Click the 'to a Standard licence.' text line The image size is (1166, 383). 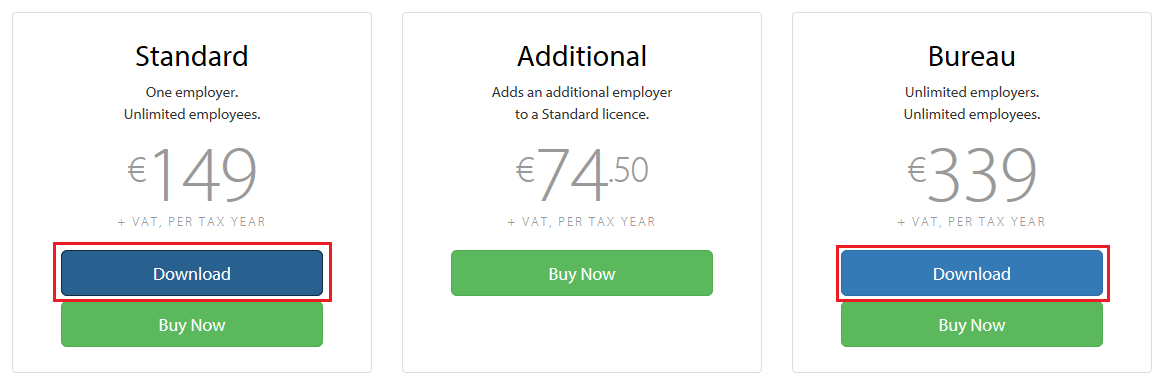click(582, 115)
